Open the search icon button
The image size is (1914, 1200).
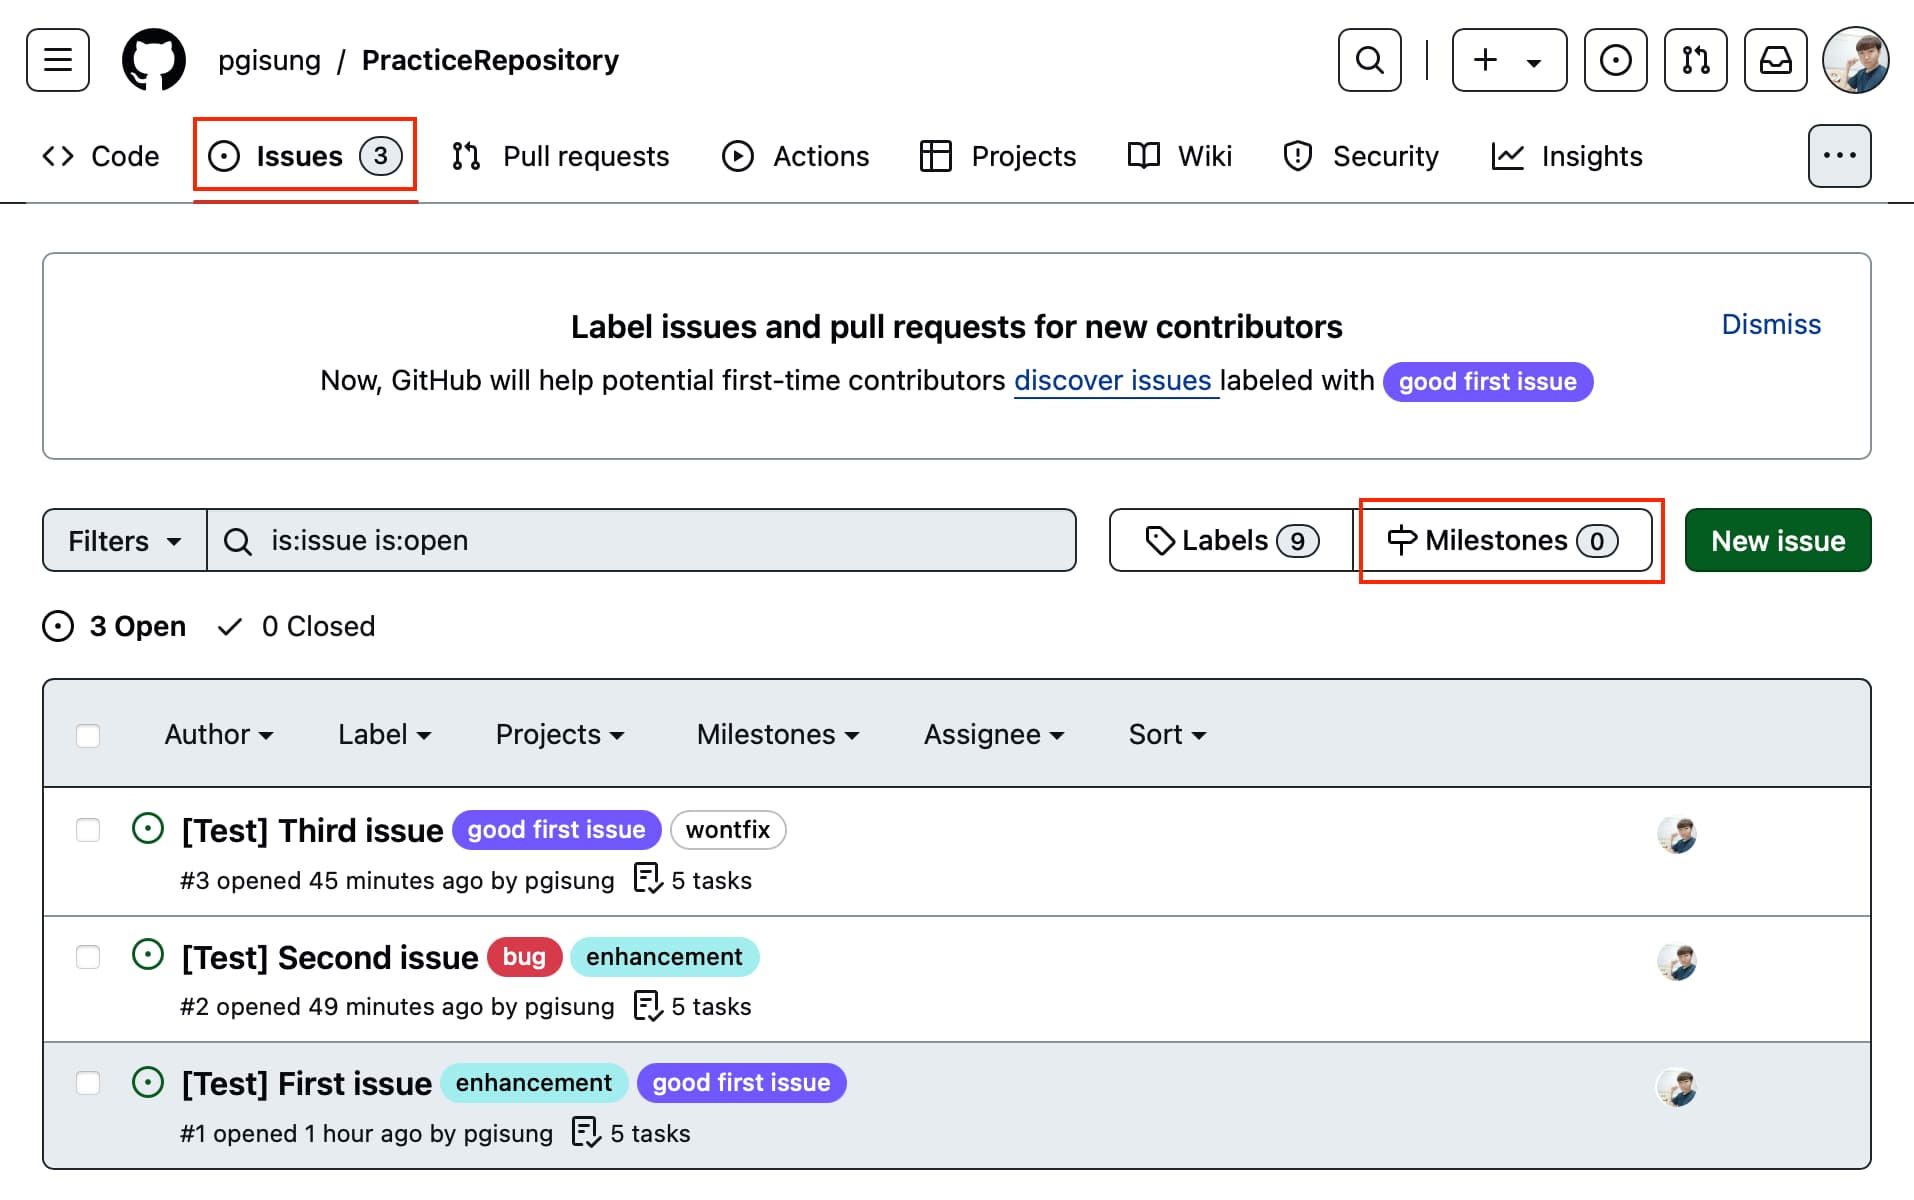click(1370, 60)
